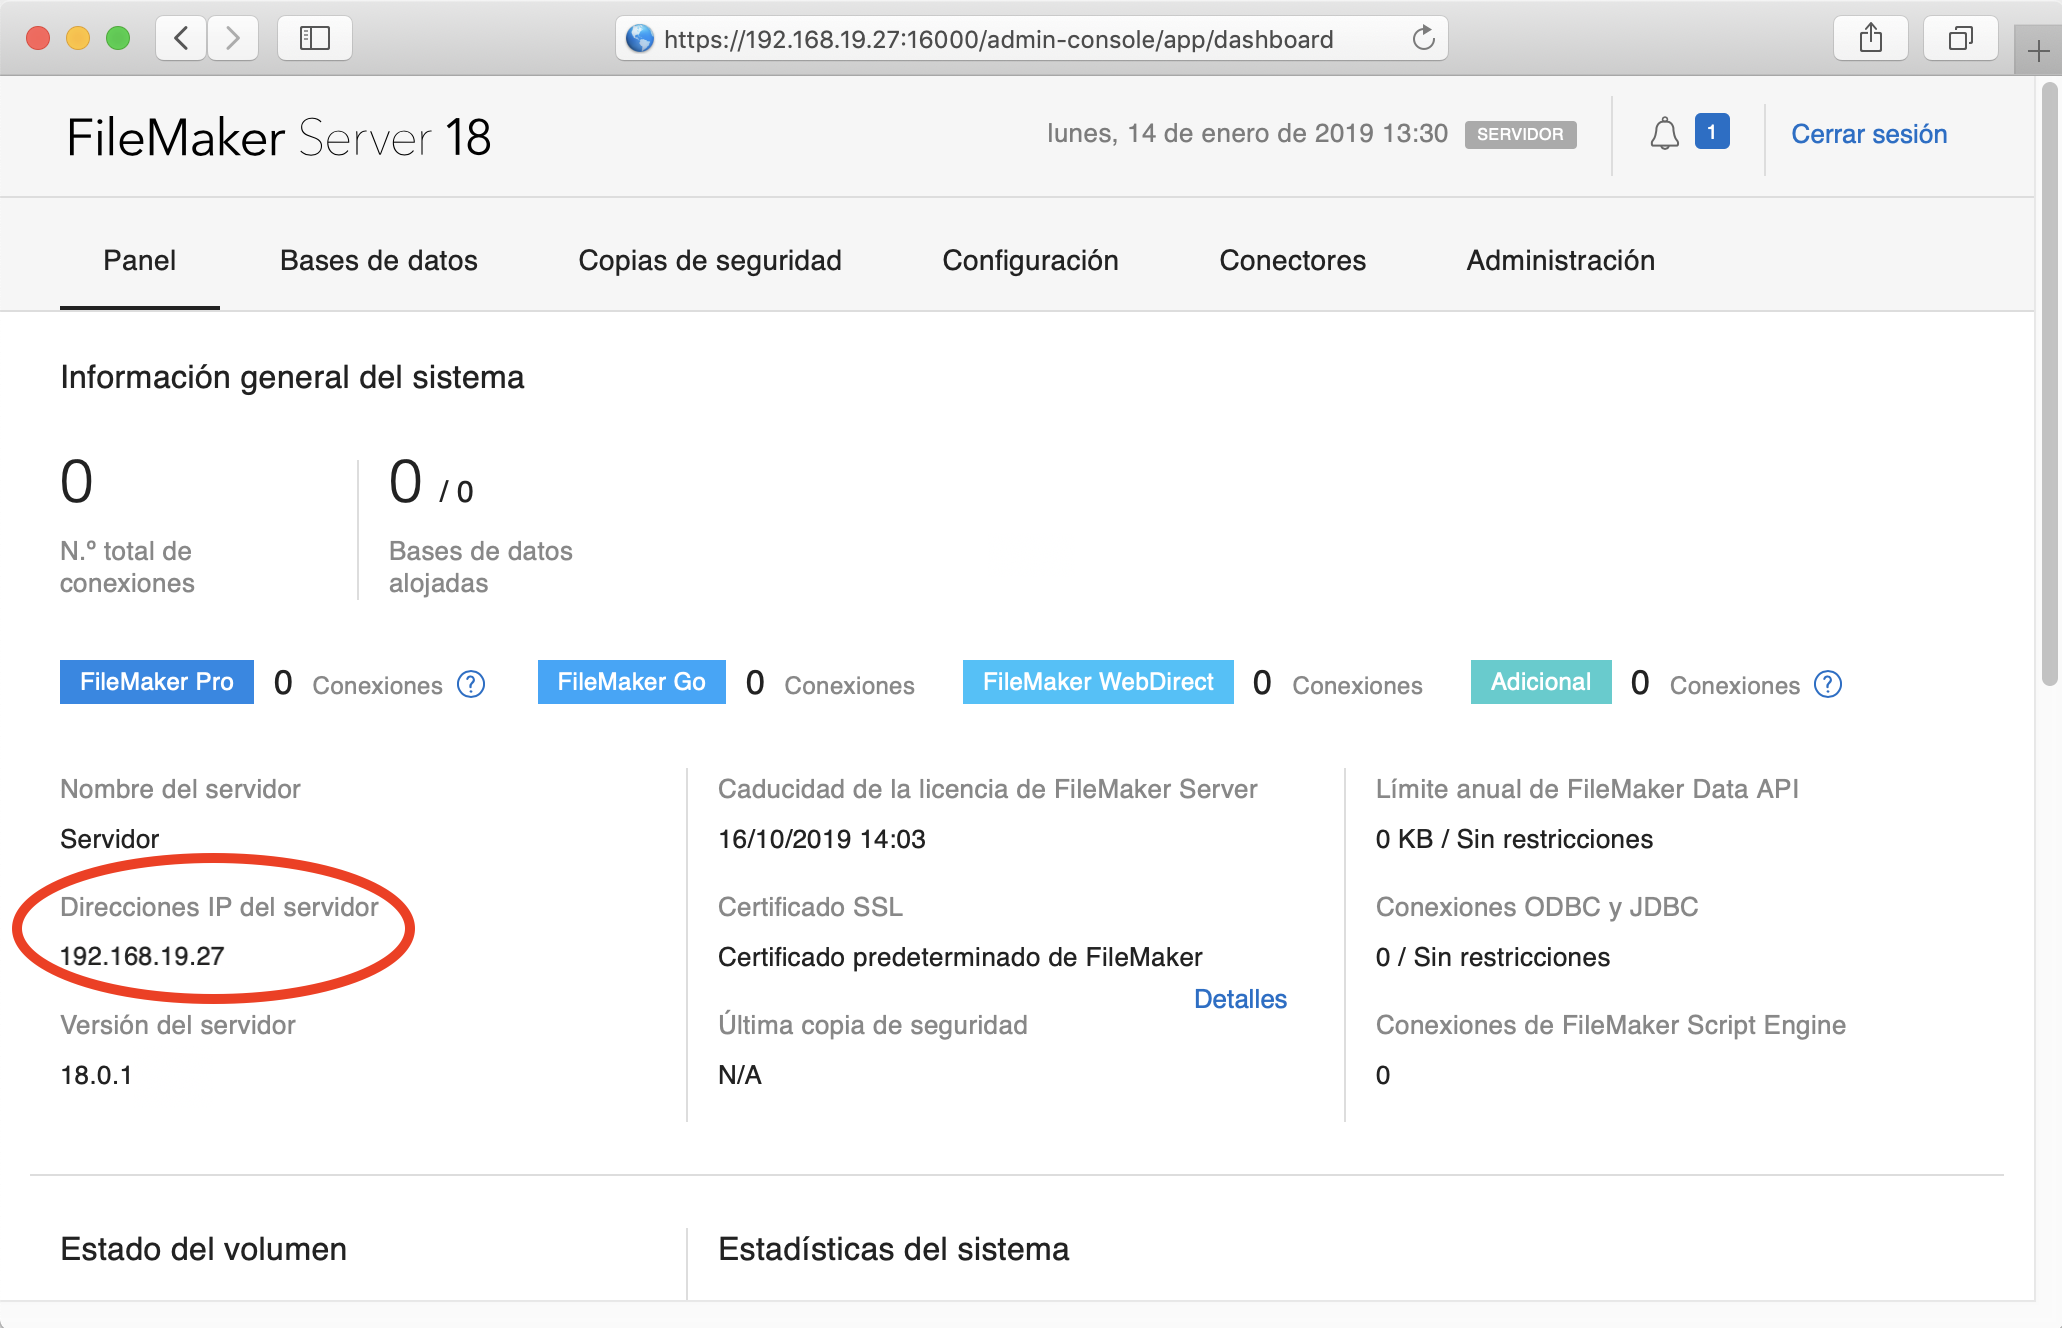Open the Bases de datos tab
The width and height of the screenshot is (2062, 1328).
click(379, 261)
